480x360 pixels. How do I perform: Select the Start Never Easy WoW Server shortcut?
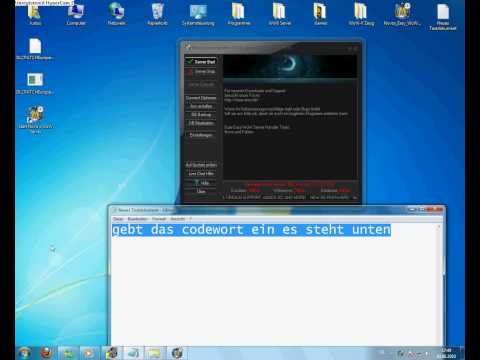pyautogui.click(x=35, y=119)
